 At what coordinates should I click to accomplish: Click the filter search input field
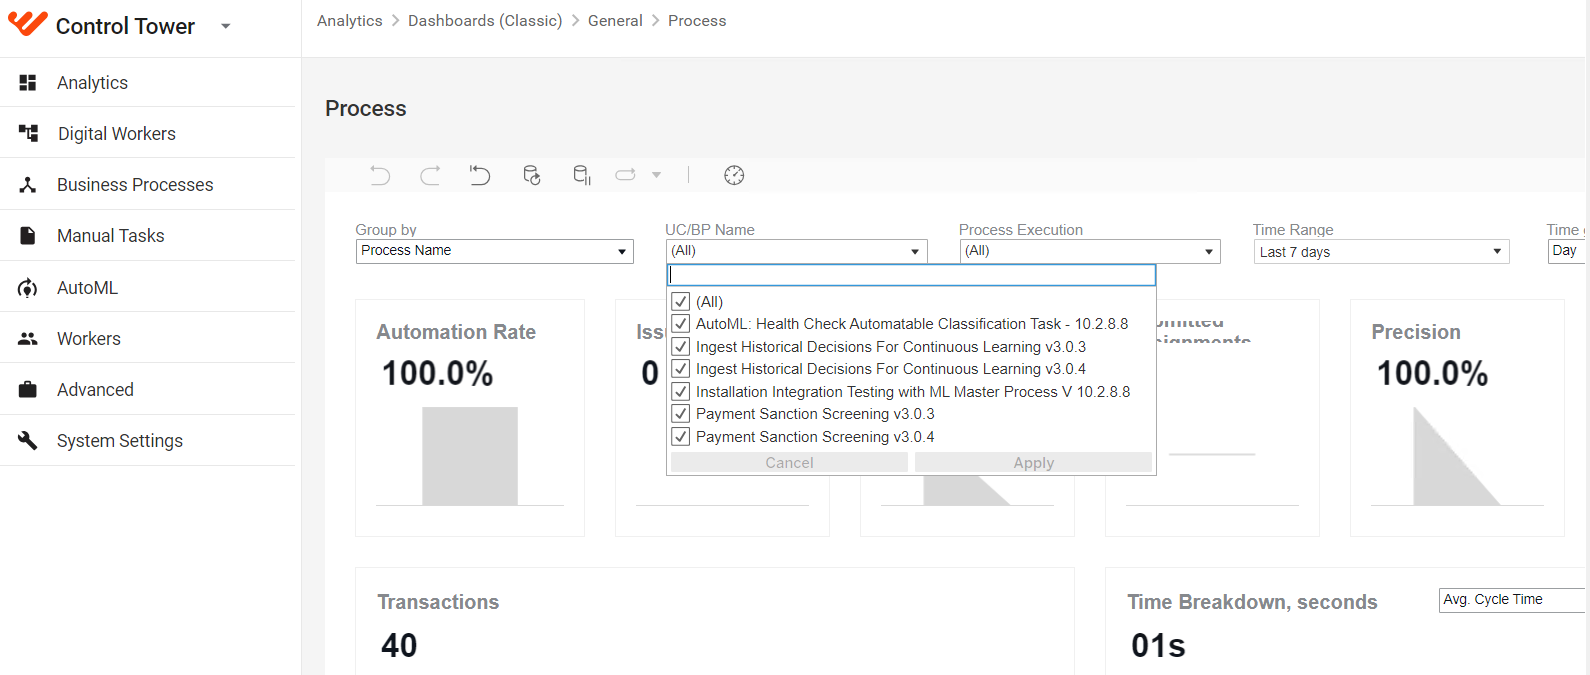point(911,275)
